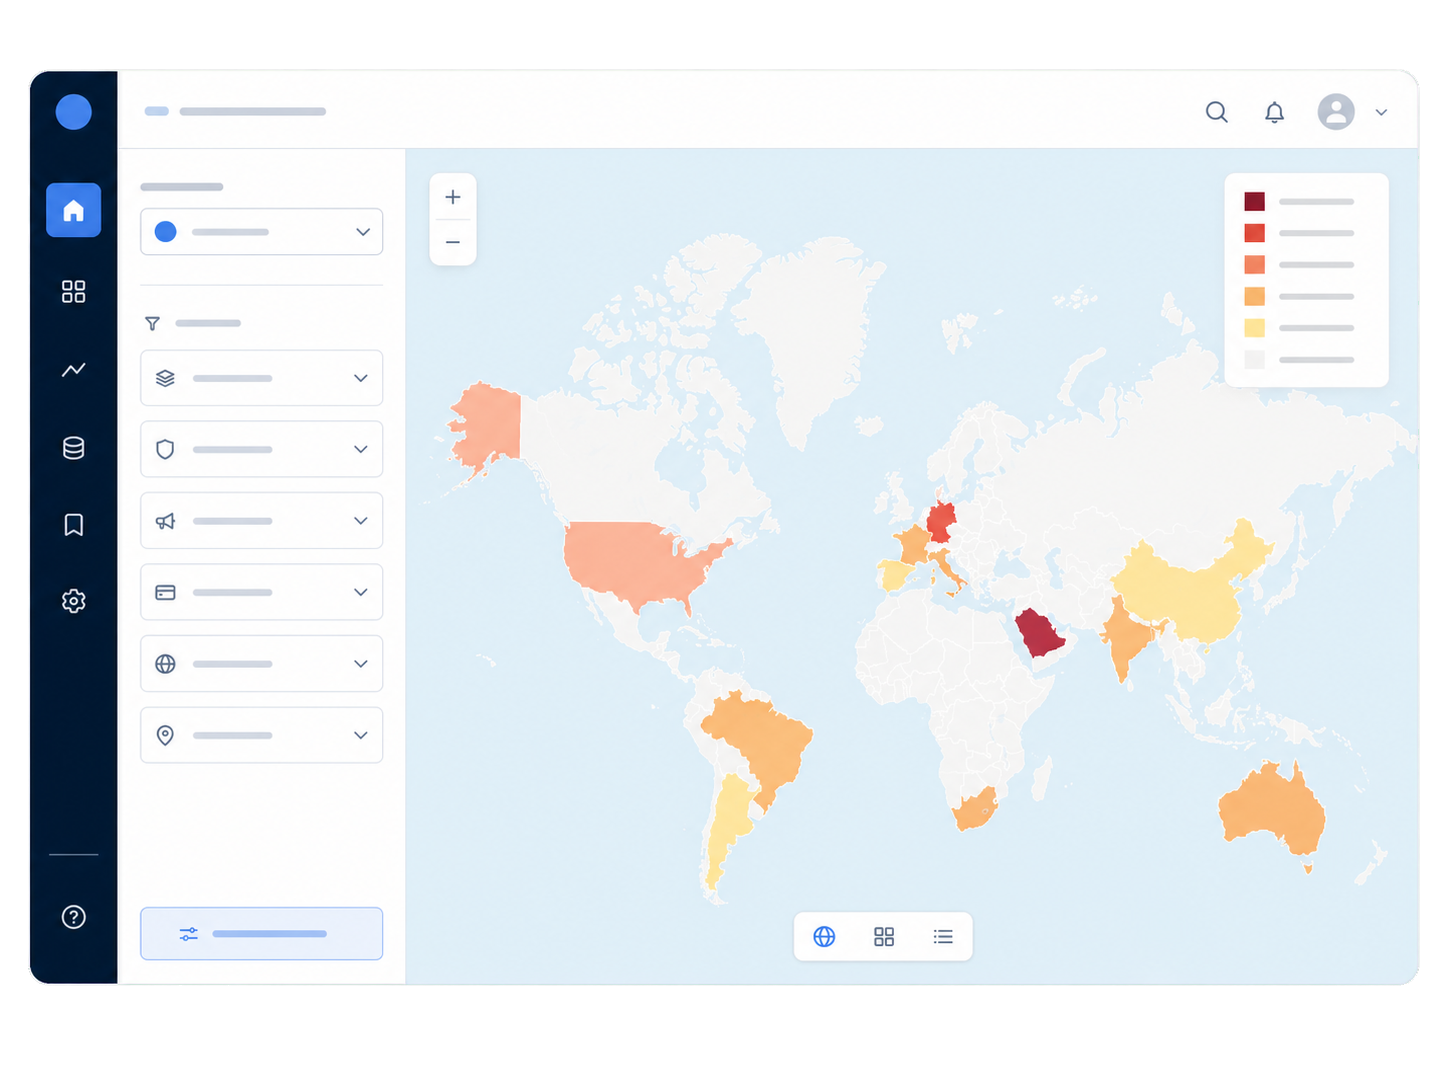The width and height of the screenshot is (1448, 1086).
Task: Click the light orange legend swatch
Action: click(1255, 296)
